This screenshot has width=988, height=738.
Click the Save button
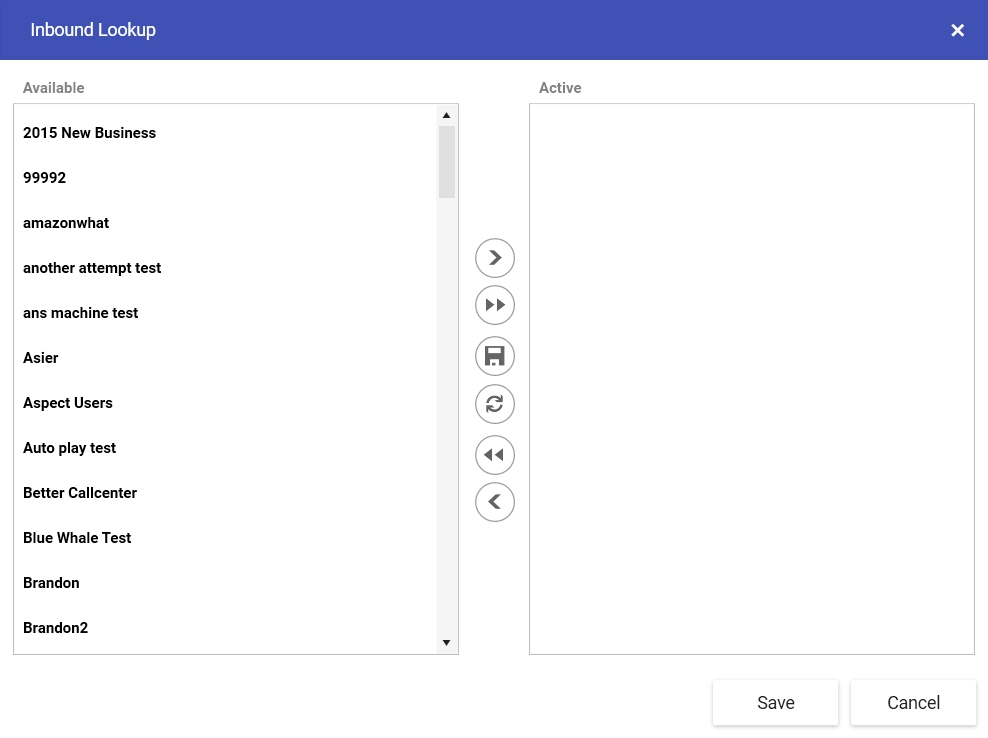[776, 703]
